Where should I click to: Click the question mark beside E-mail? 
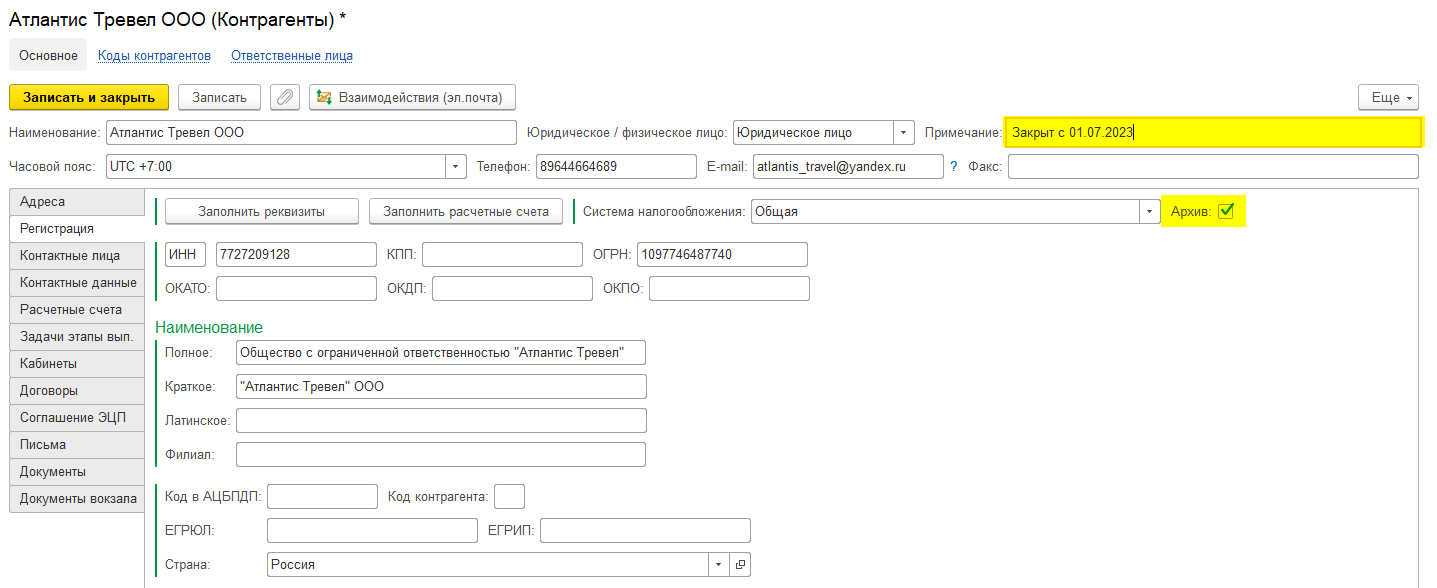click(953, 167)
